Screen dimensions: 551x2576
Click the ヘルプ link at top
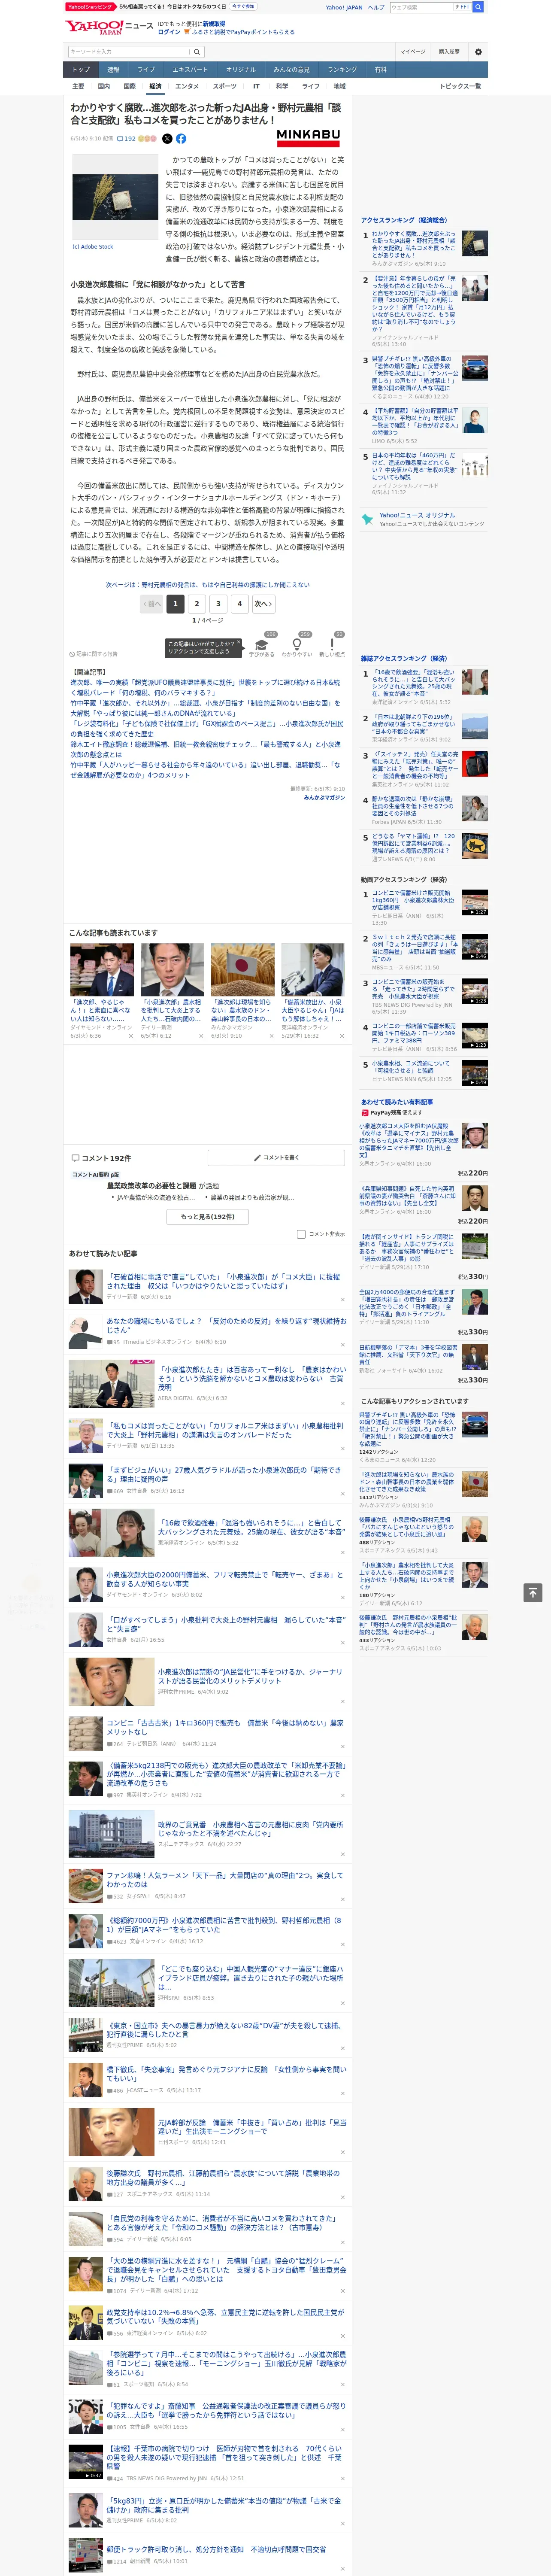click(x=375, y=7)
